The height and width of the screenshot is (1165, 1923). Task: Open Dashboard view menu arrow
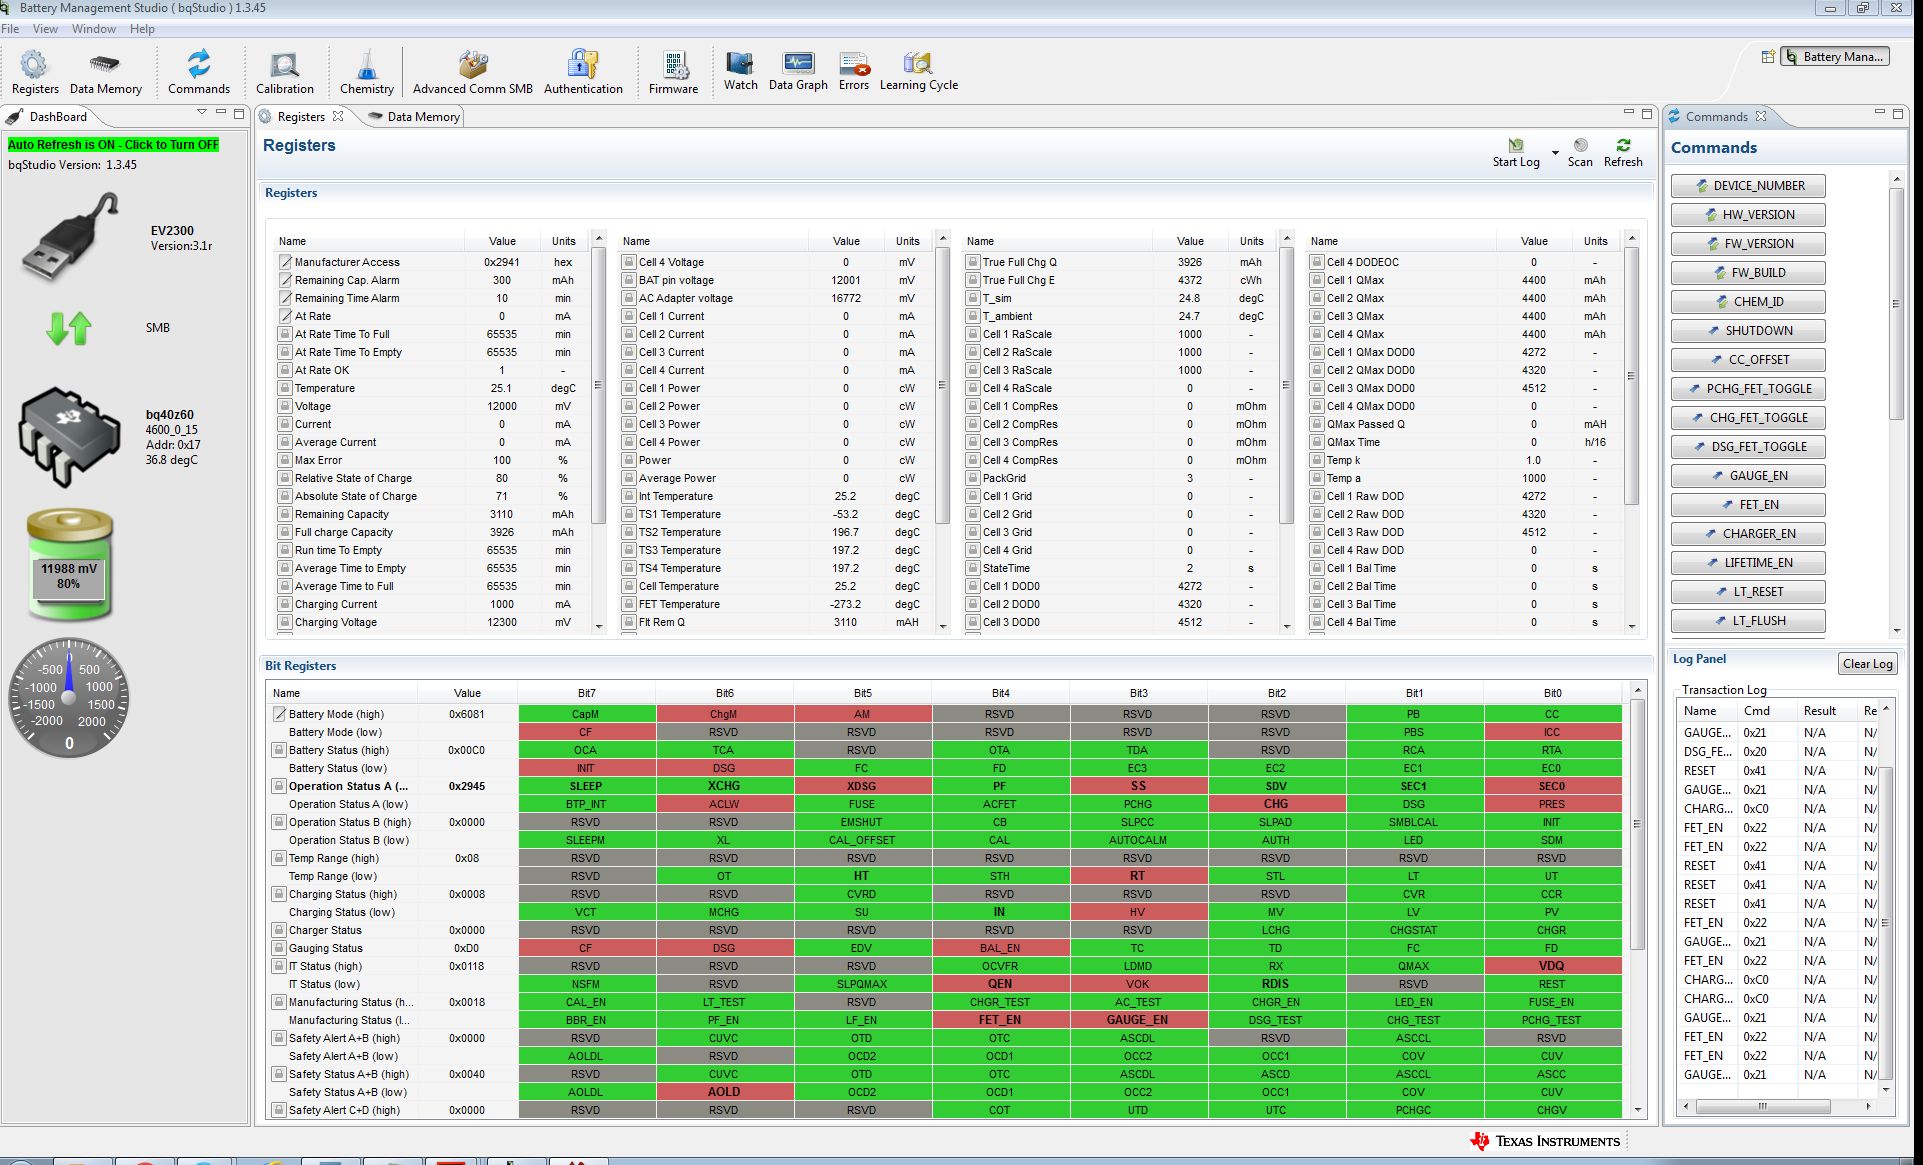pyautogui.click(x=202, y=112)
